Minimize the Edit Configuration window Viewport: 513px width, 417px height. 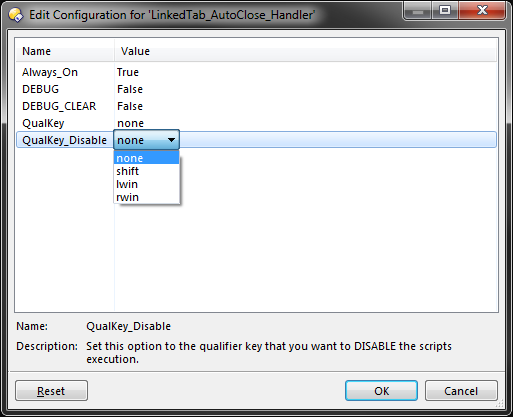418,11
